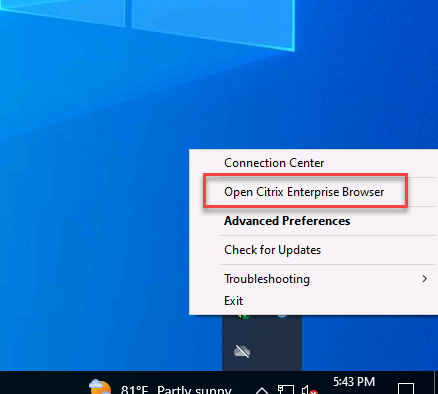Open Connection Center from context menu
The width and height of the screenshot is (438, 394).
[x=313, y=163]
